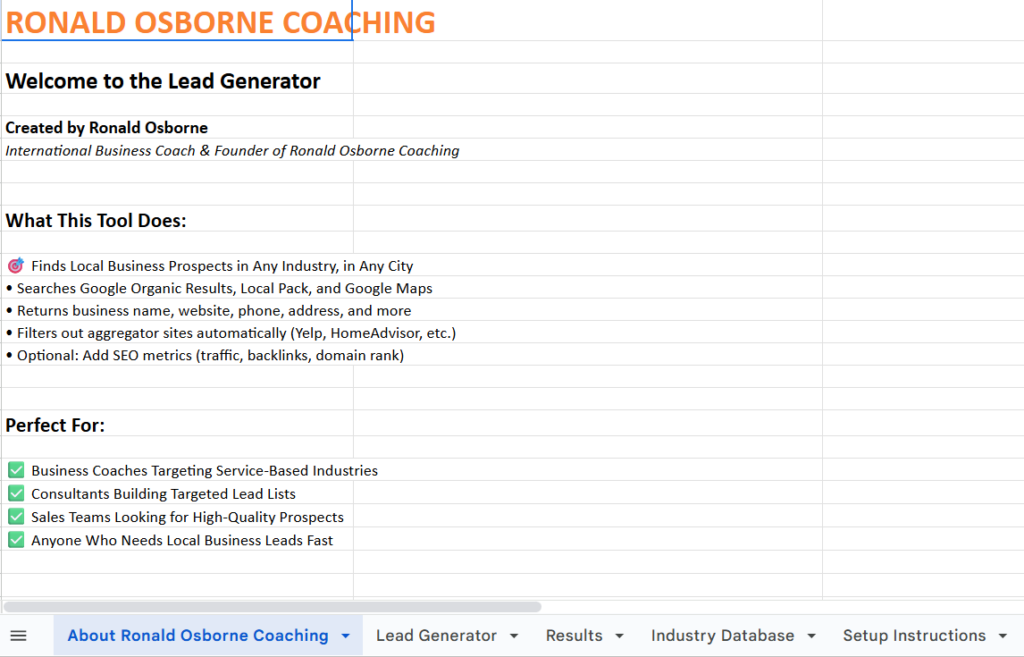Select the checkmark beside 'Business Coaches Targeting Service-Based Industries'
1024x657 pixels.
(x=15, y=469)
